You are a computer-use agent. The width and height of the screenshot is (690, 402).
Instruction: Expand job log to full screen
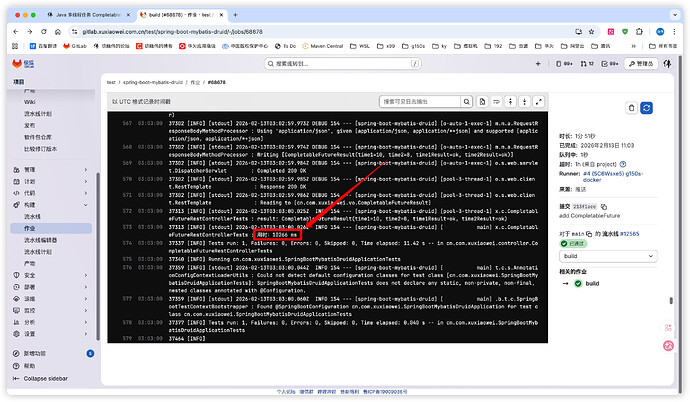[x=539, y=102]
